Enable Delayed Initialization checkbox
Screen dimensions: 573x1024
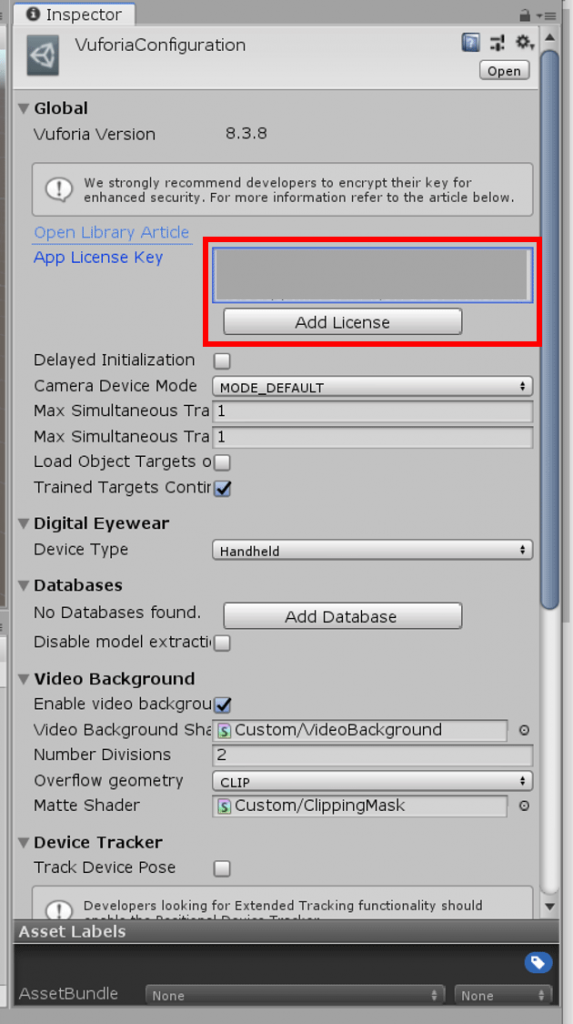tap(222, 360)
